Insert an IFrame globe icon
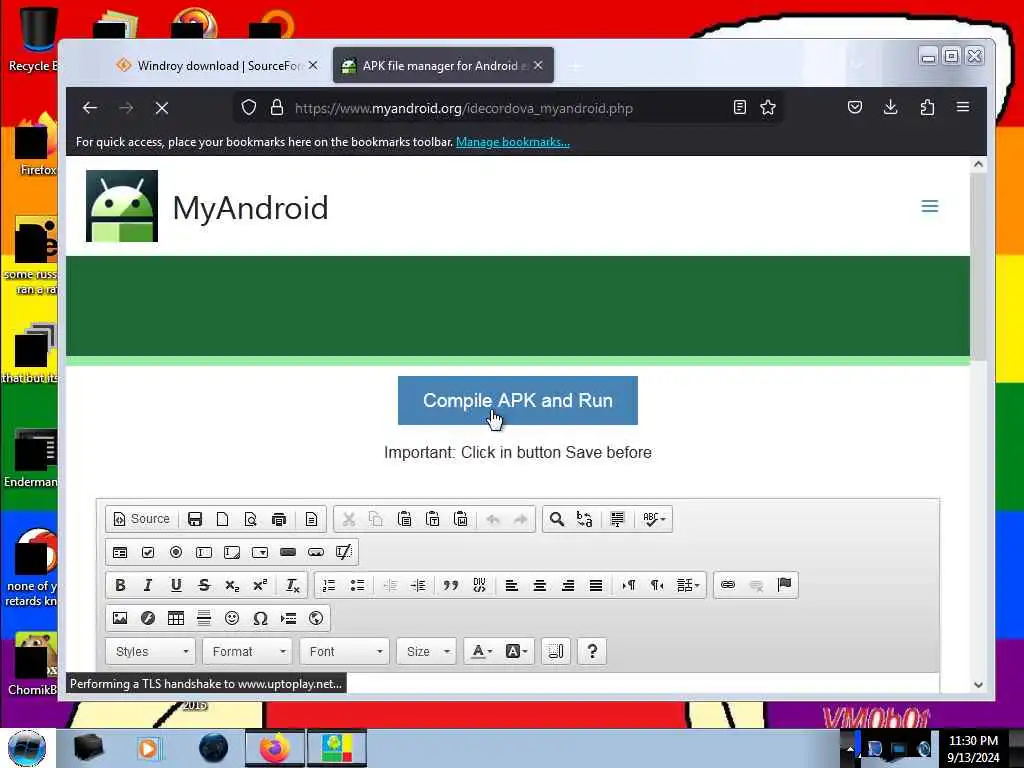This screenshot has height=768, width=1024. pyautogui.click(x=316, y=618)
